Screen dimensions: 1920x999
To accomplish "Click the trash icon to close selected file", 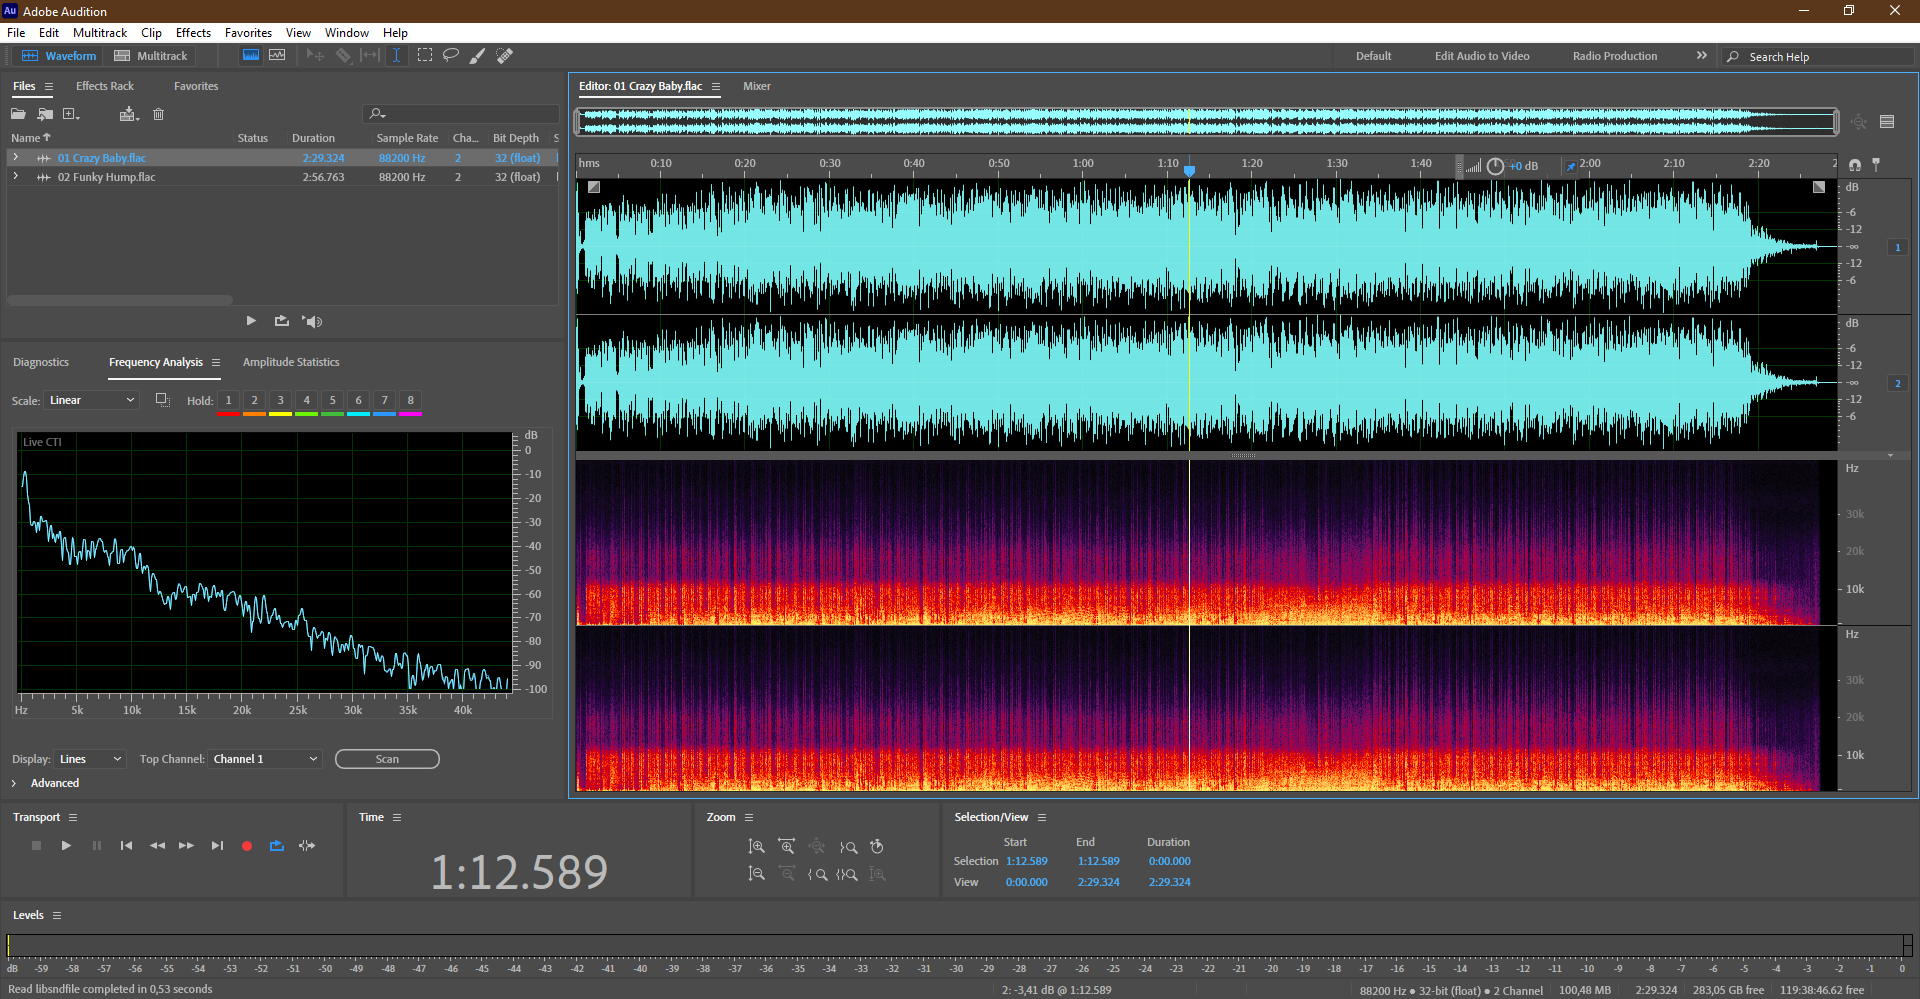I will (158, 114).
